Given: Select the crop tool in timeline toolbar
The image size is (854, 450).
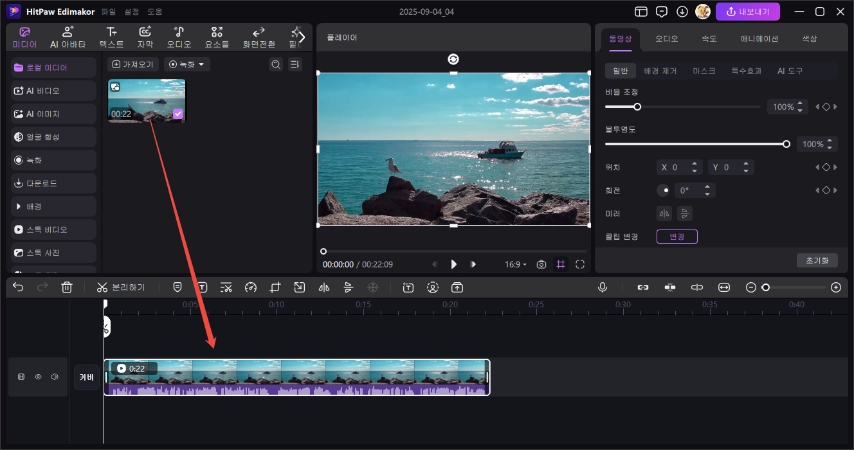Looking at the screenshot, I should [x=275, y=287].
